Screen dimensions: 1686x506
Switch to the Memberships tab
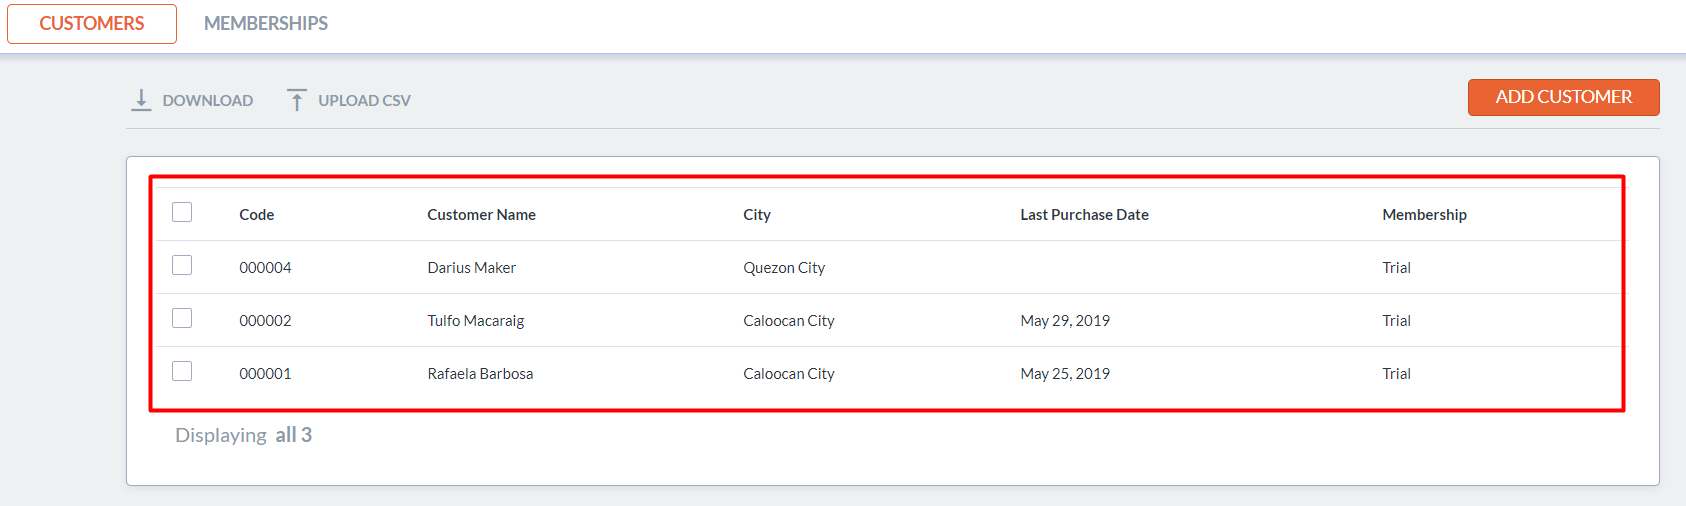coord(266,23)
